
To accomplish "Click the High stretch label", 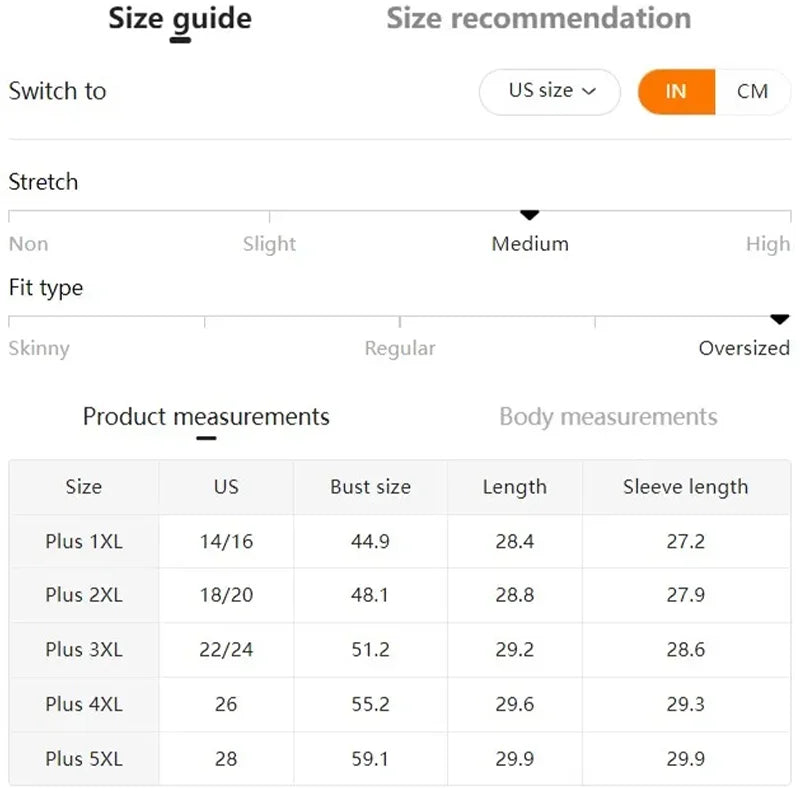I will click(767, 244).
